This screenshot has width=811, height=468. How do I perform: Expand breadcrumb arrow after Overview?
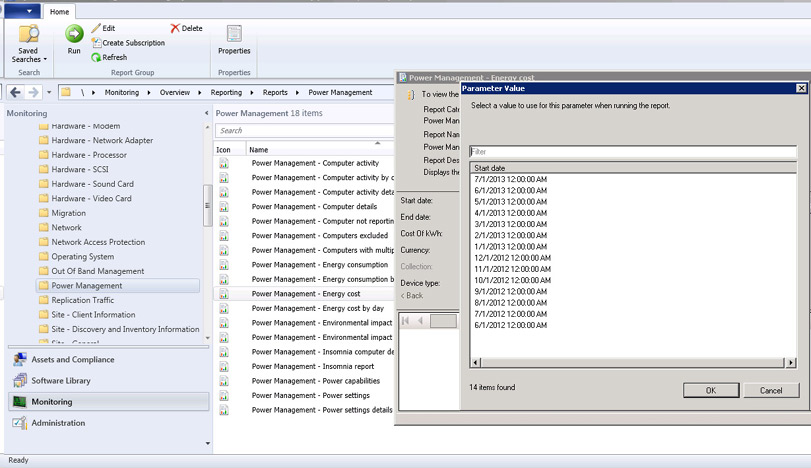tap(200, 93)
